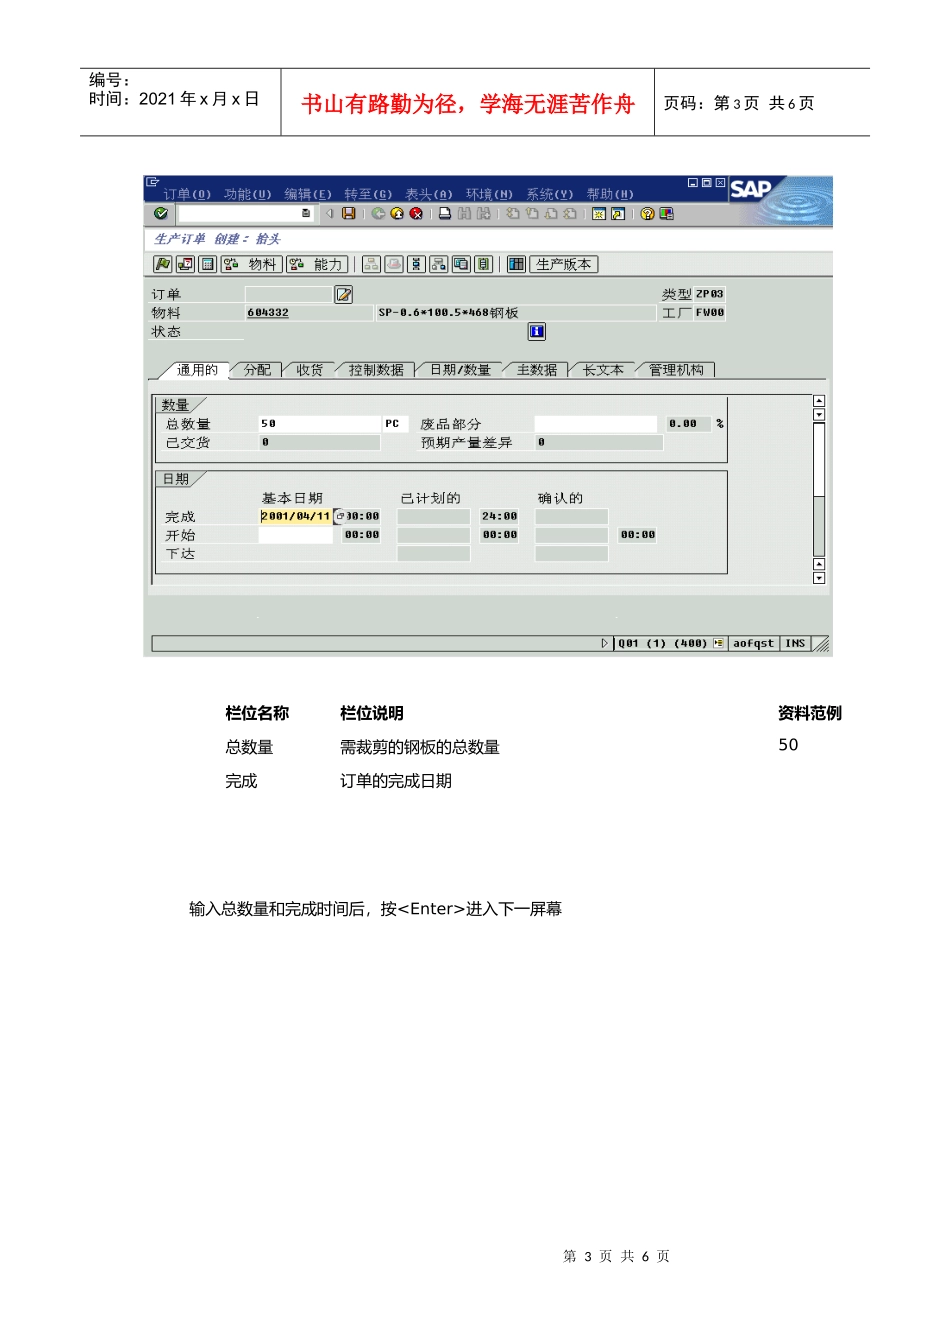Switch to the 分配 tab

[257, 370]
